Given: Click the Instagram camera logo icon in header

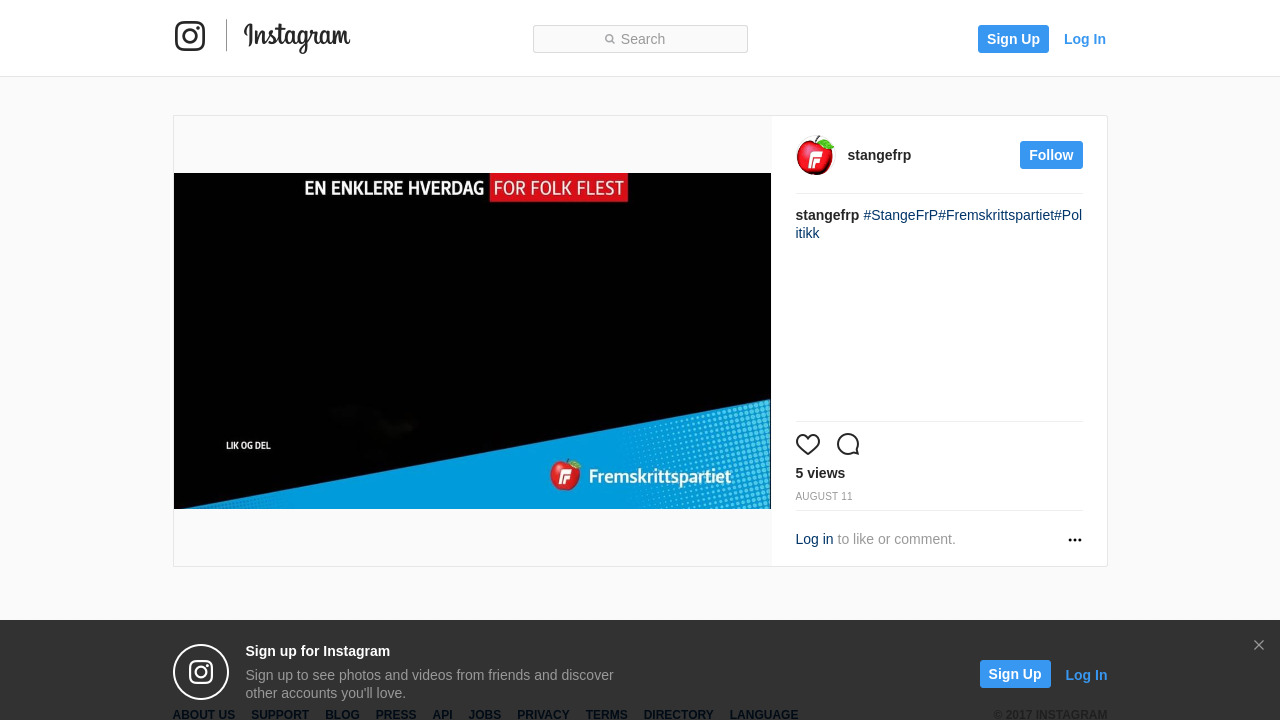Looking at the screenshot, I should (x=190, y=36).
